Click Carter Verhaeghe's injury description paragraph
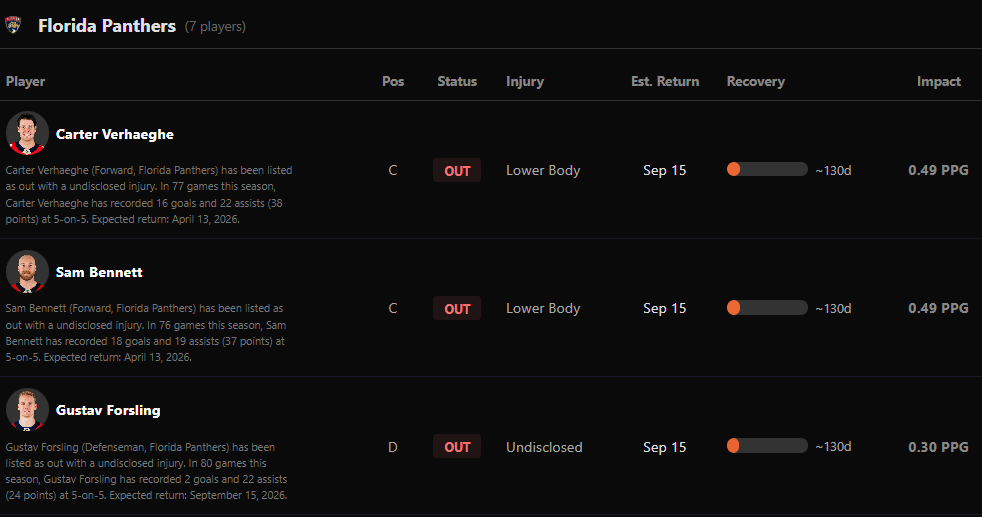Image resolution: width=982 pixels, height=517 pixels. (149, 195)
